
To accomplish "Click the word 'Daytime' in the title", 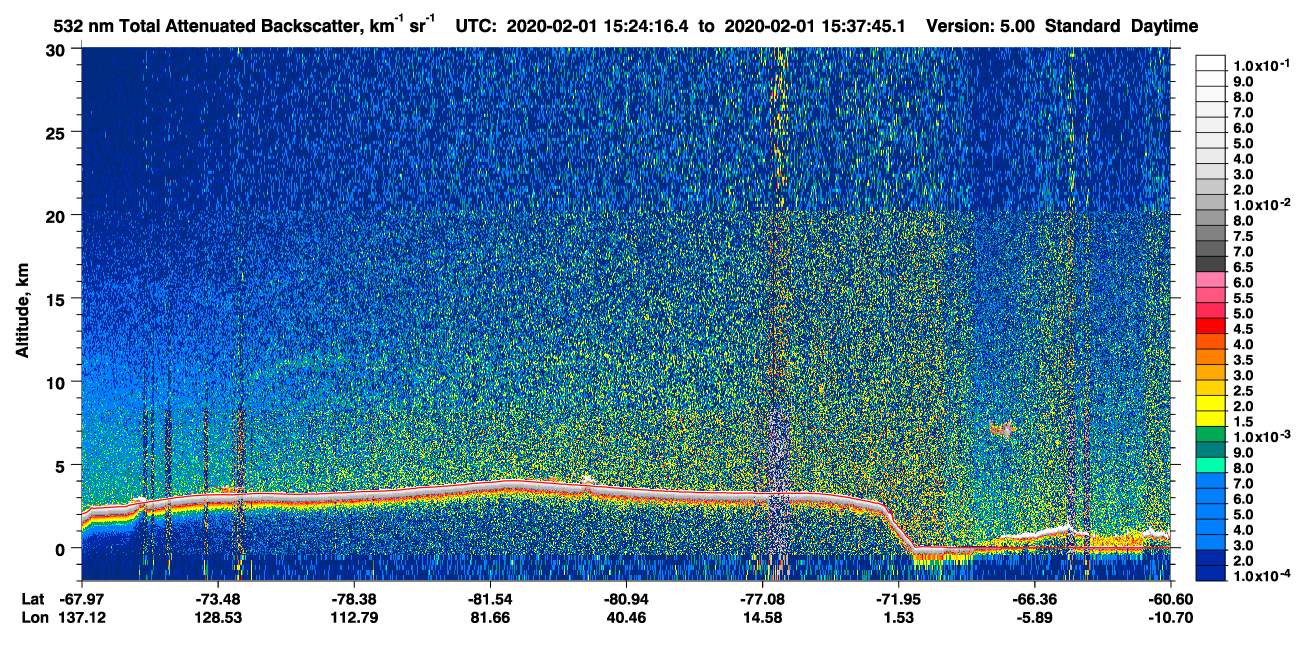I will click(1164, 26).
